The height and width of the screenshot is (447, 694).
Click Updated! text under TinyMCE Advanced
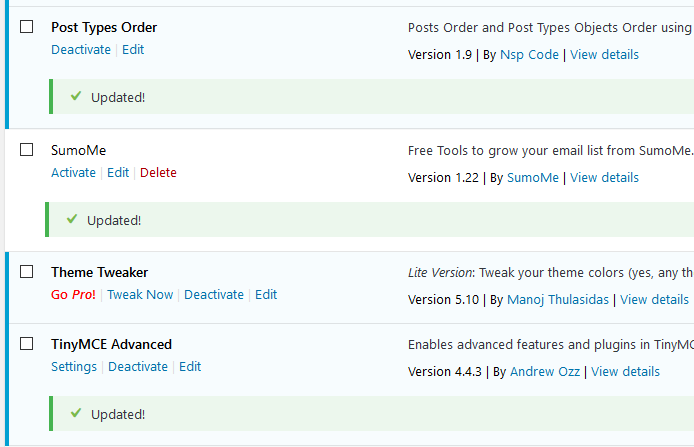click(x=118, y=414)
